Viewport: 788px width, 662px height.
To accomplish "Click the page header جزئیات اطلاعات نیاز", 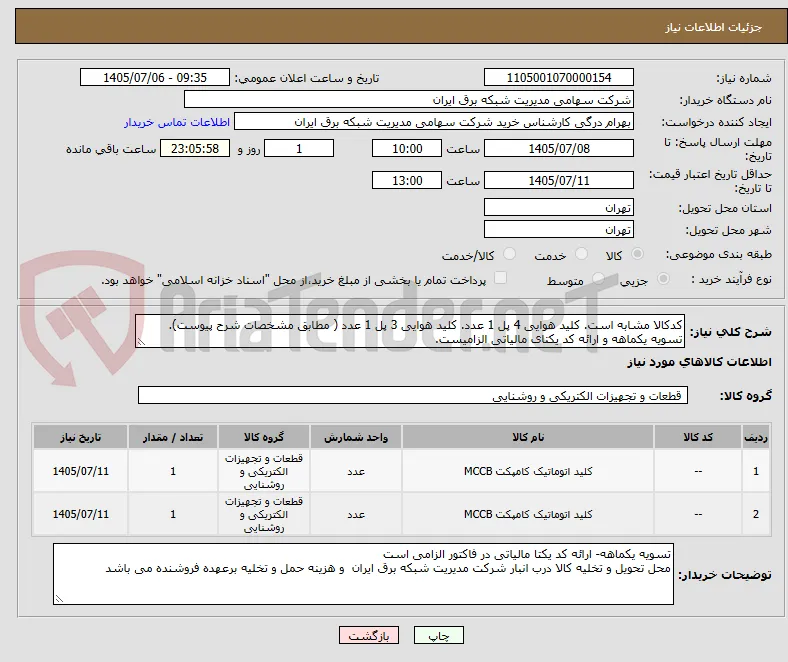I will [714, 27].
